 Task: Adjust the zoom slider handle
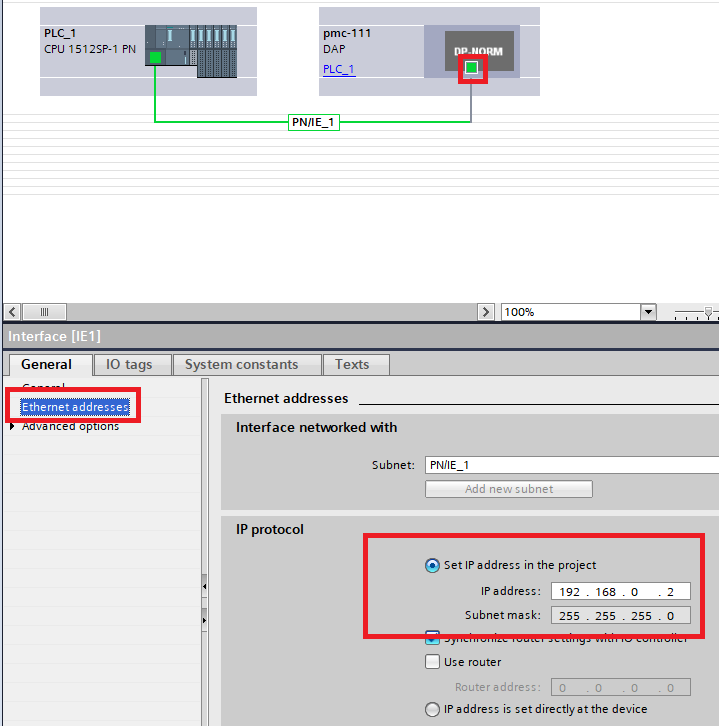709,312
